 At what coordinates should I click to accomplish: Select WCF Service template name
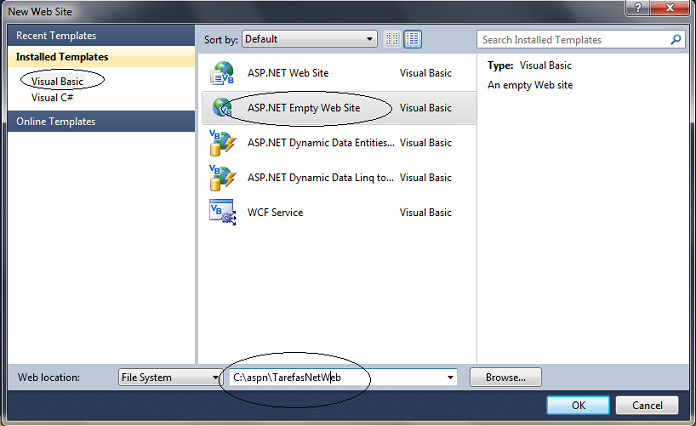pyautogui.click(x=275, y=213)
